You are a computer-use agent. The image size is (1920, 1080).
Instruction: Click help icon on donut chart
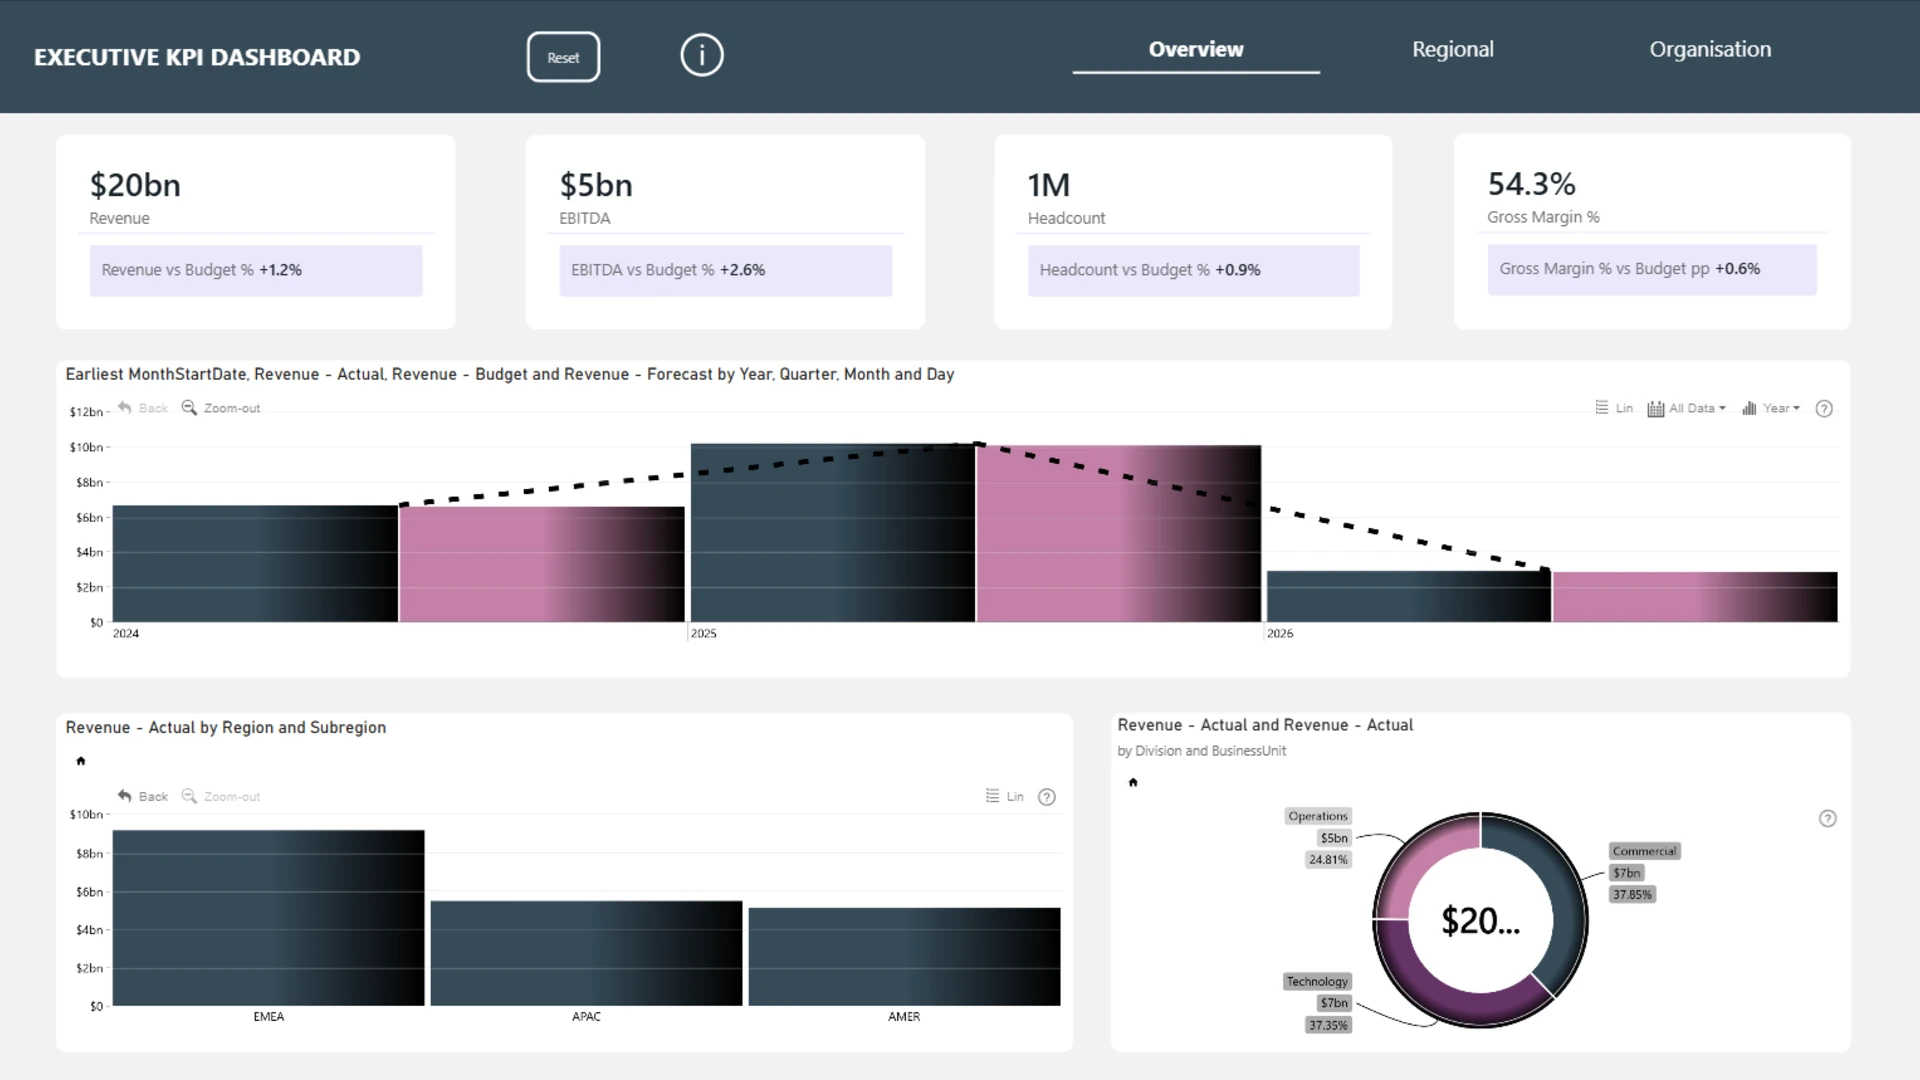(1827, 818)
